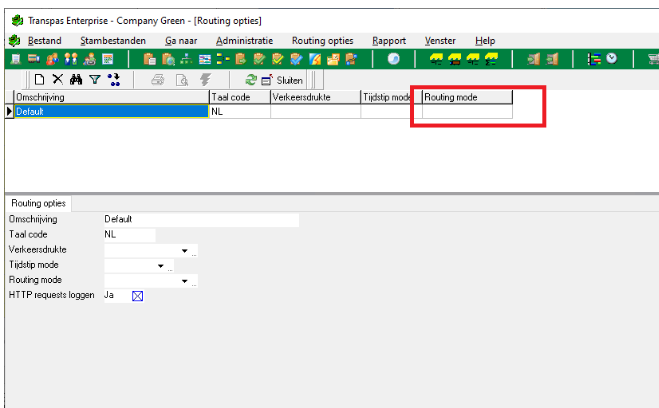Toggle the HTTP requests loggen checkbox
The image size is (659, 408).
point(138,295)
